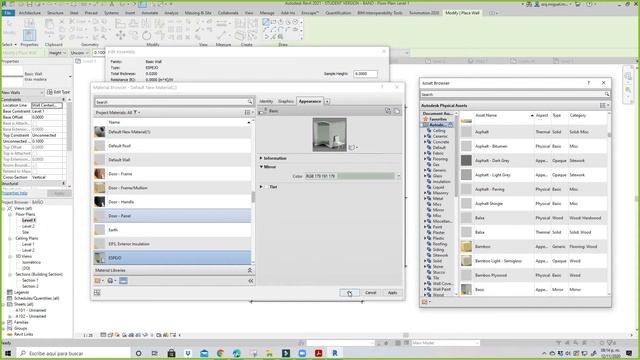Click the OK button in Material Browser
This screenshot has height=360, width=640.
point(349,293)
